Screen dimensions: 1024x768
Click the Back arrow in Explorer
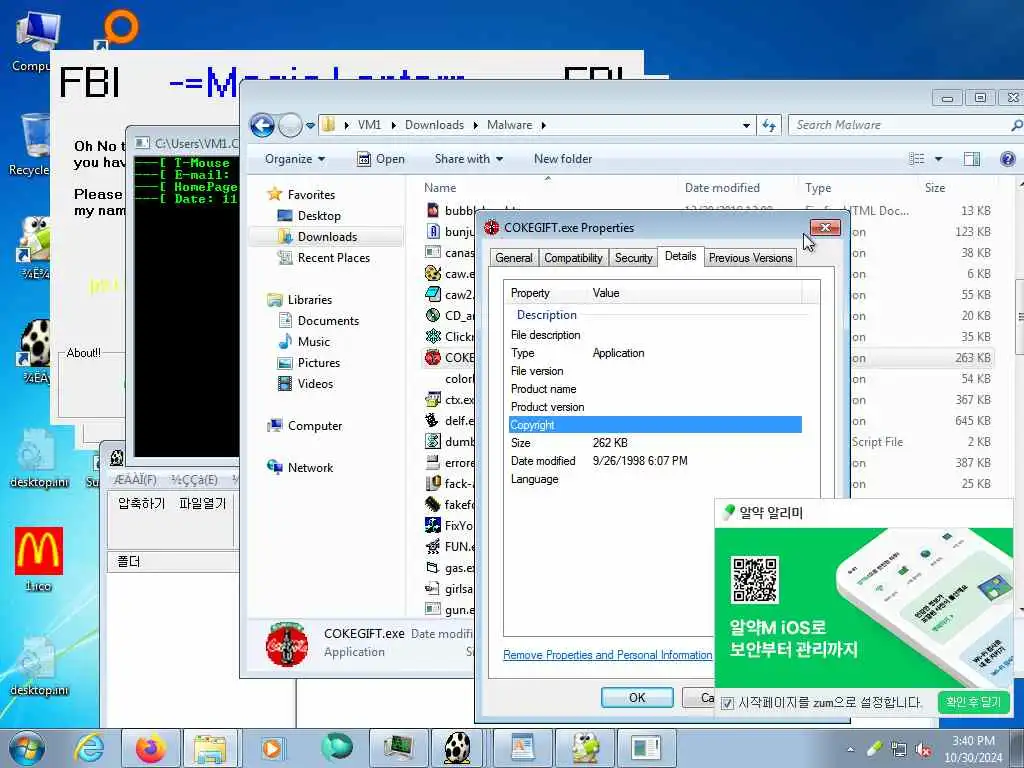tap(263, 125)
